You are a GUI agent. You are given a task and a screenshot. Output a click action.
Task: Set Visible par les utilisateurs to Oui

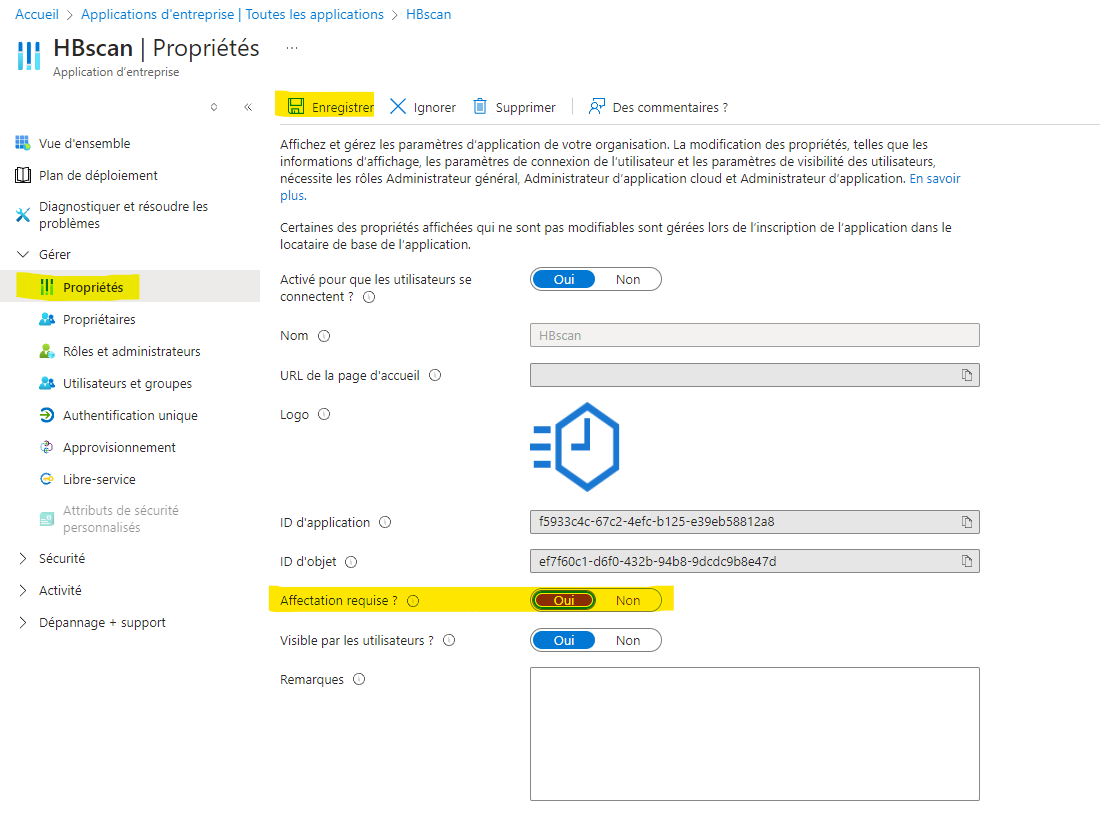coord(563,640)
